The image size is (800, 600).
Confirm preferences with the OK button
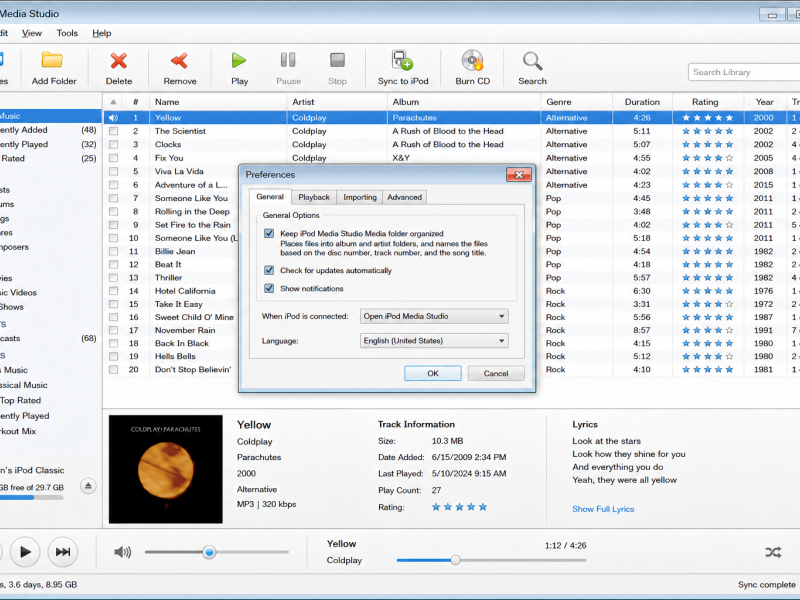point(433,373)
